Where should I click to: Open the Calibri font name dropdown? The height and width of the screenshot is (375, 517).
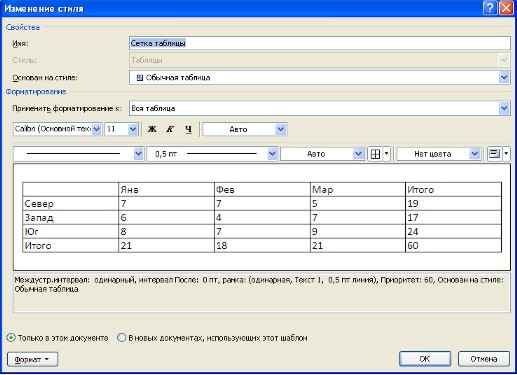(x=96, y=129)
